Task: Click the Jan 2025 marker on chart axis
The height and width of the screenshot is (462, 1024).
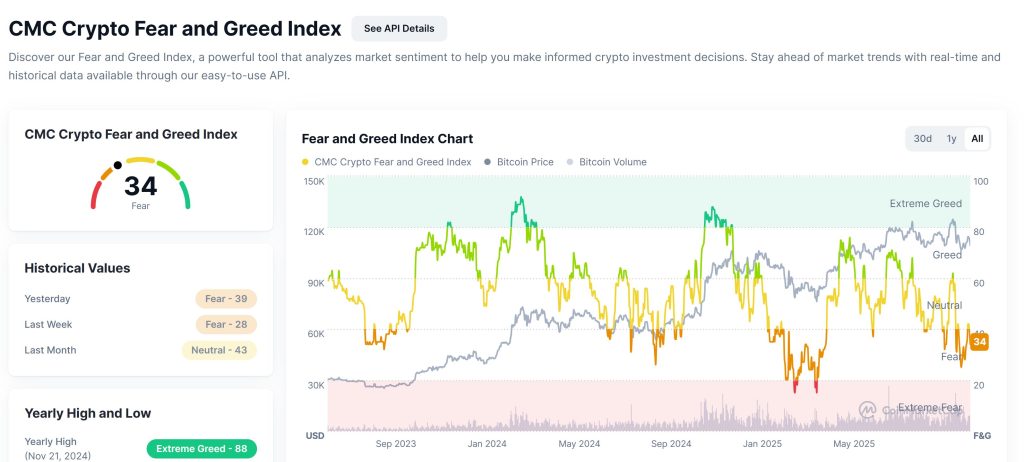Action: point(763,443)
